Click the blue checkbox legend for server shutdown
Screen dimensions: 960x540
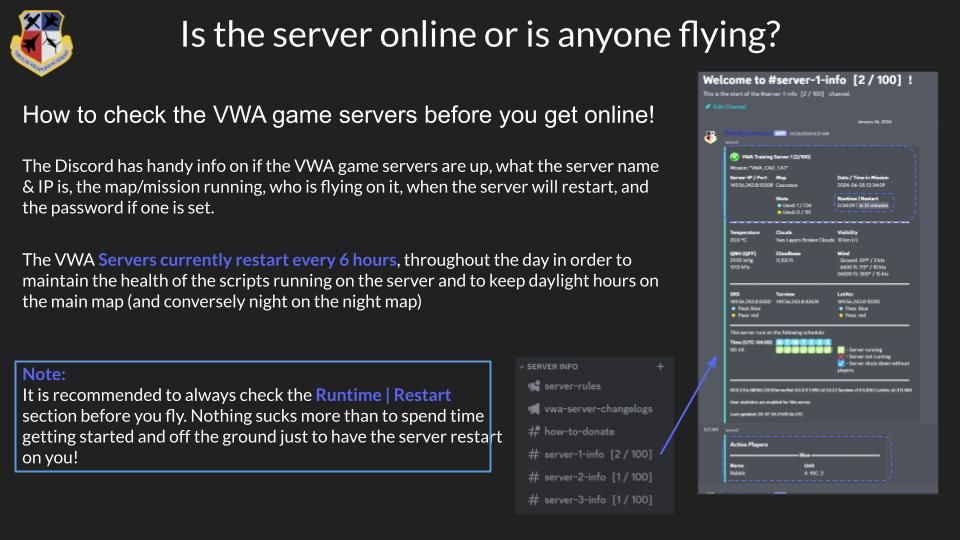[841, 363]
